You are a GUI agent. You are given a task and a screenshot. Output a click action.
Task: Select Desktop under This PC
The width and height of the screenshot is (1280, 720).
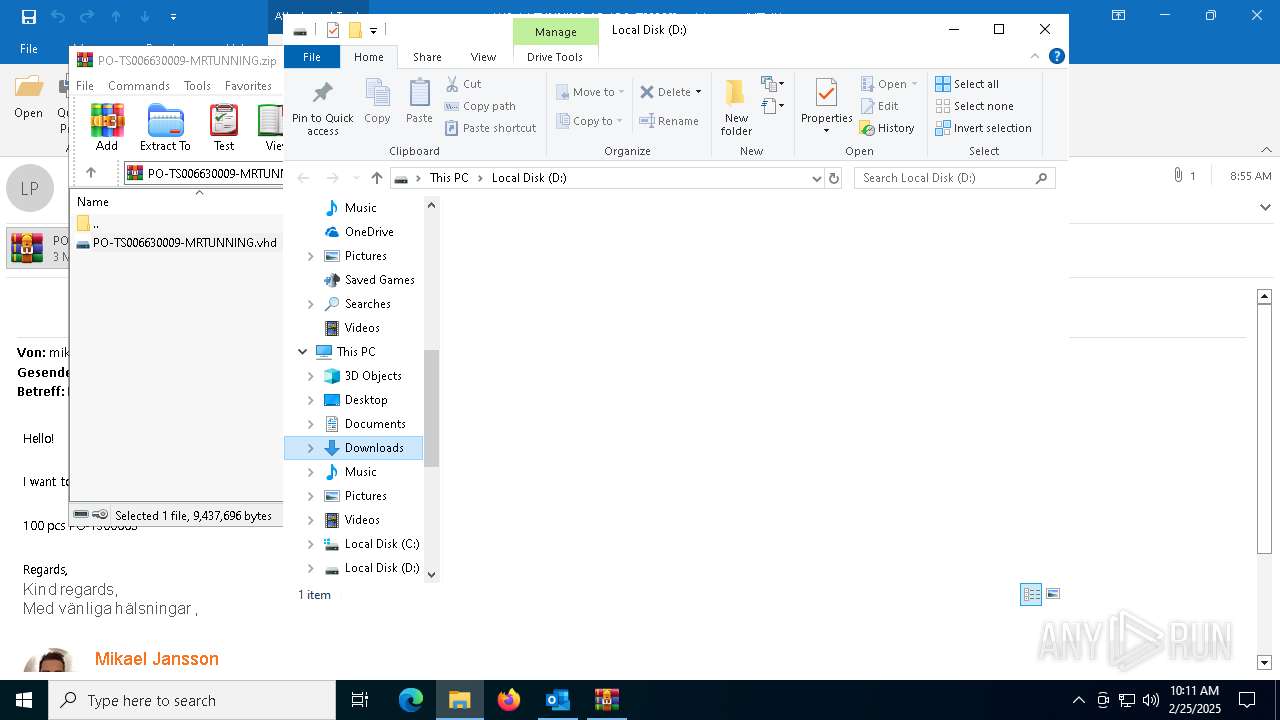click(366, 400)
